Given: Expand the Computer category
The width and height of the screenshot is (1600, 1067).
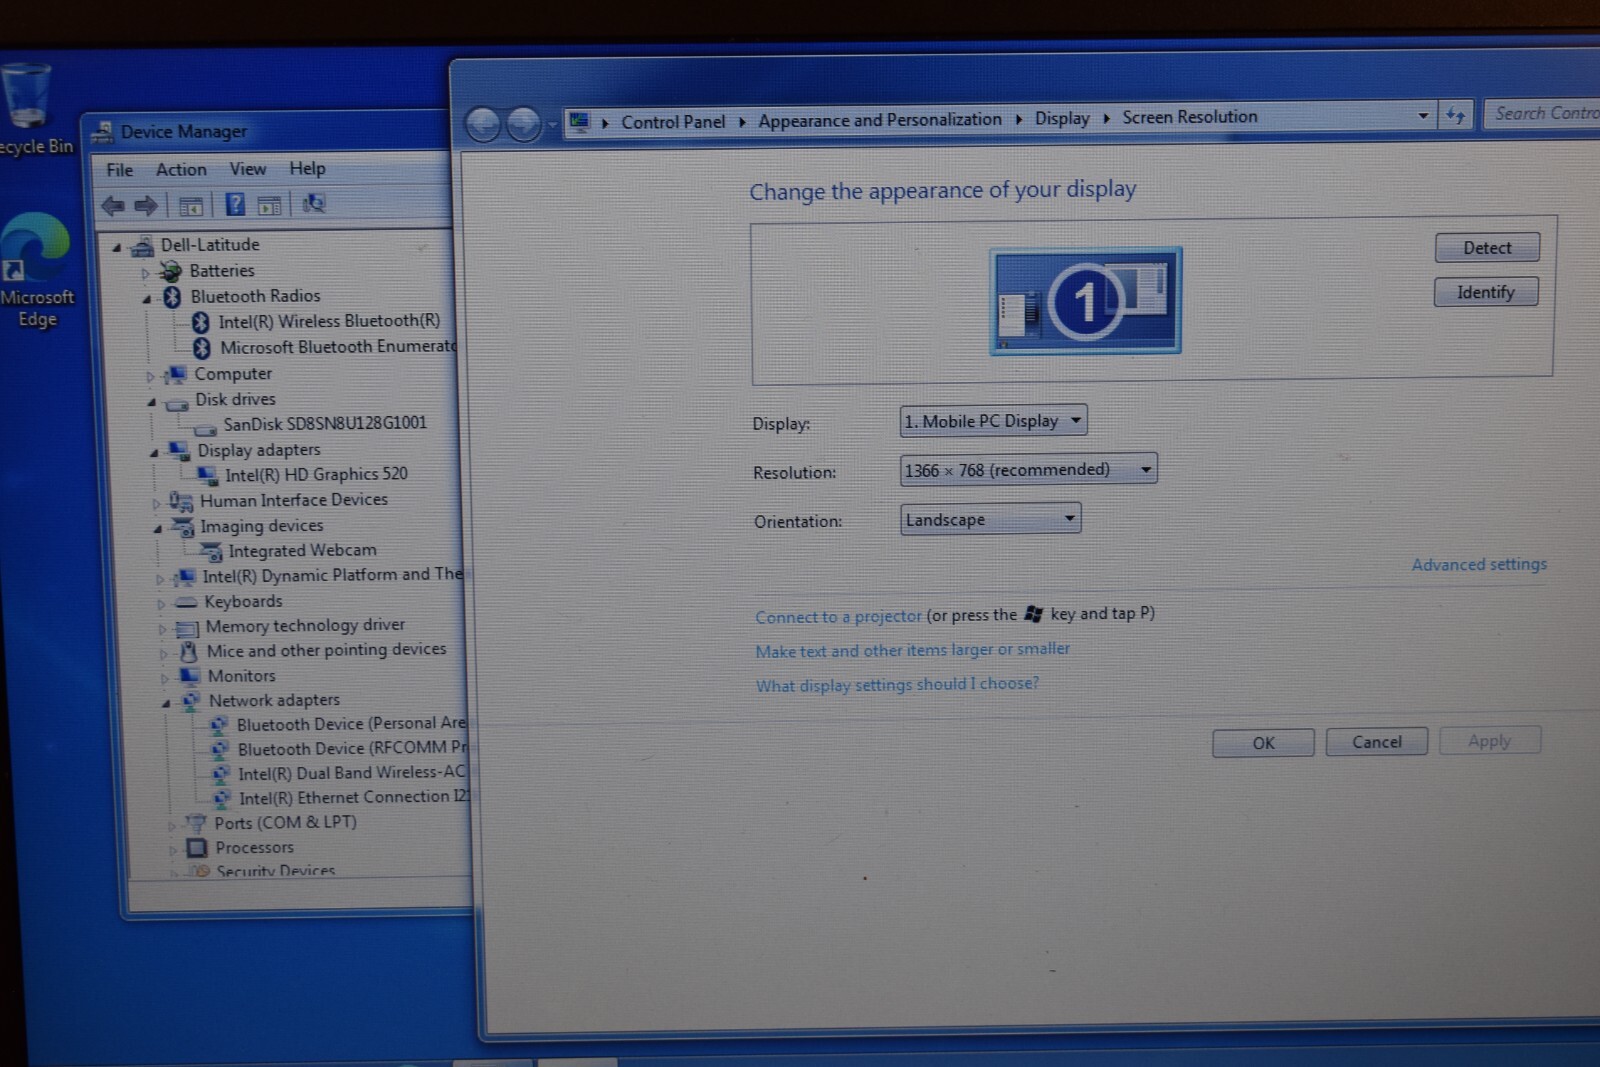Looking at the screenshot, I should (x=150, y=376).
